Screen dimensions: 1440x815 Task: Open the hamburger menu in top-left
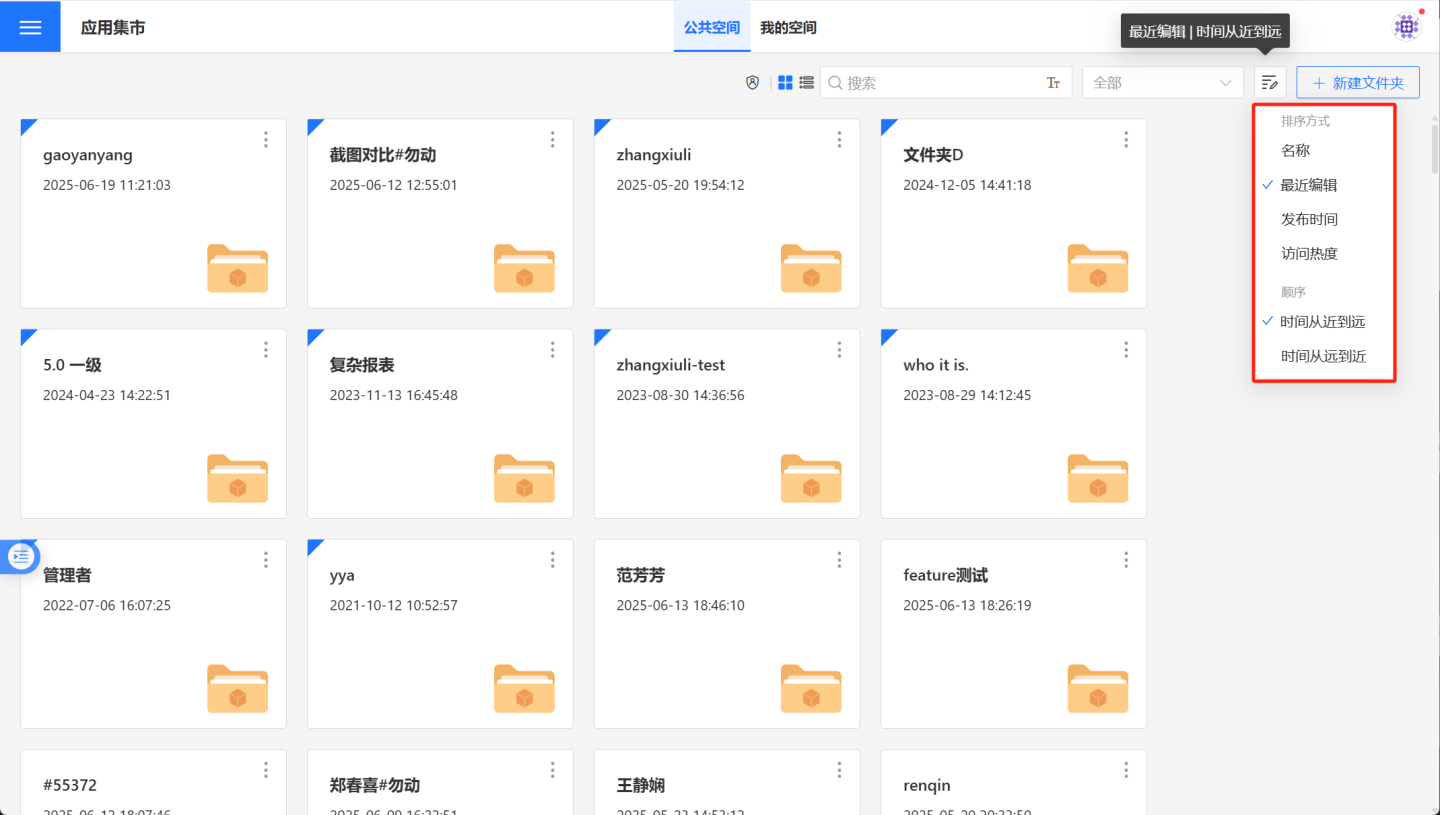[x=30, y=27]
